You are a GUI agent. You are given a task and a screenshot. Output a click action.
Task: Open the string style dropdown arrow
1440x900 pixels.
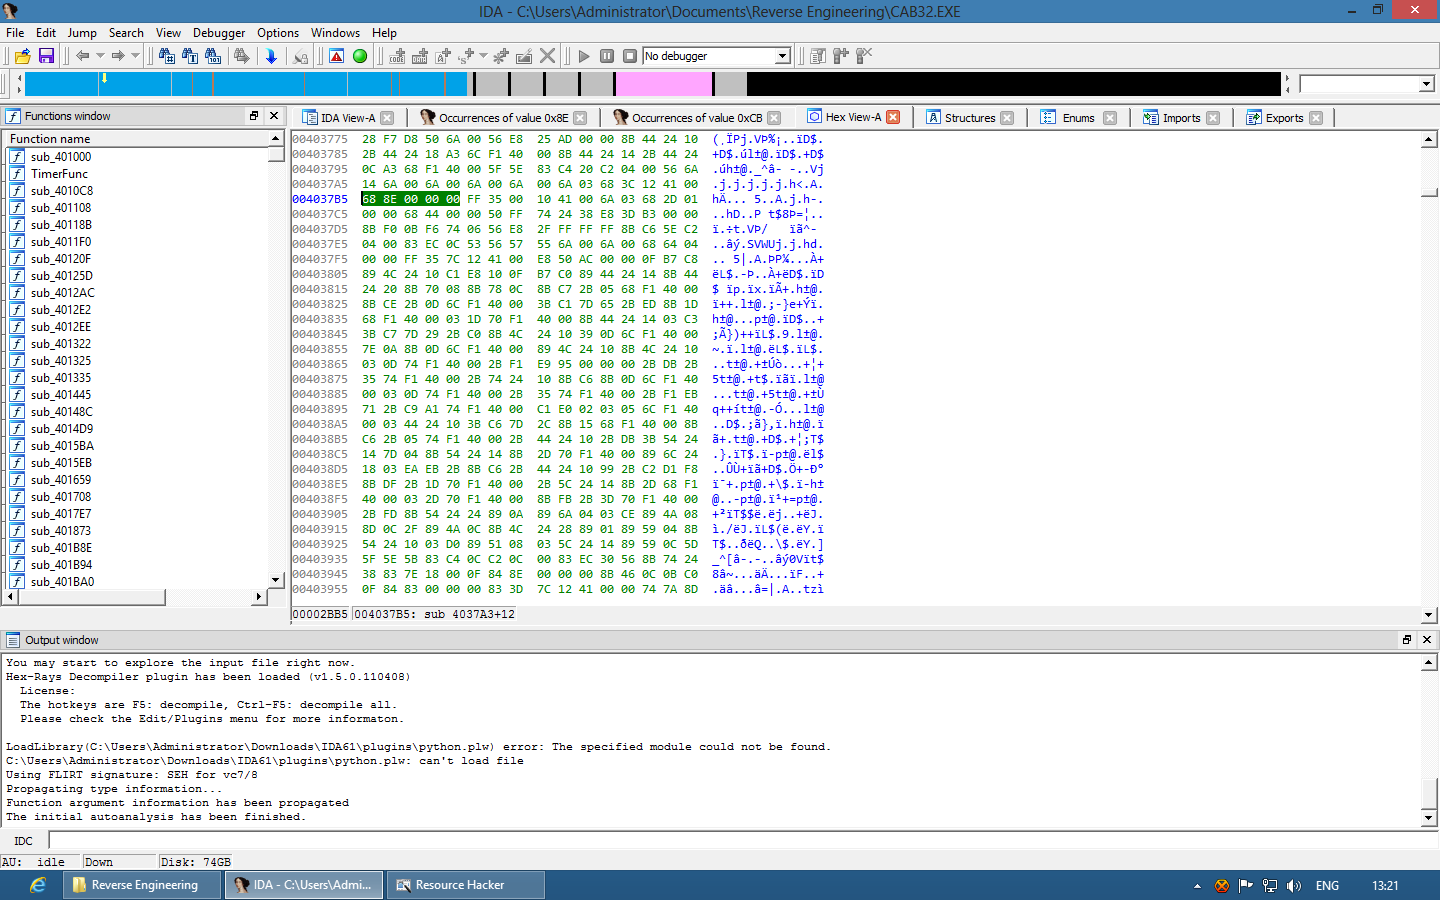tap(484, 56)
